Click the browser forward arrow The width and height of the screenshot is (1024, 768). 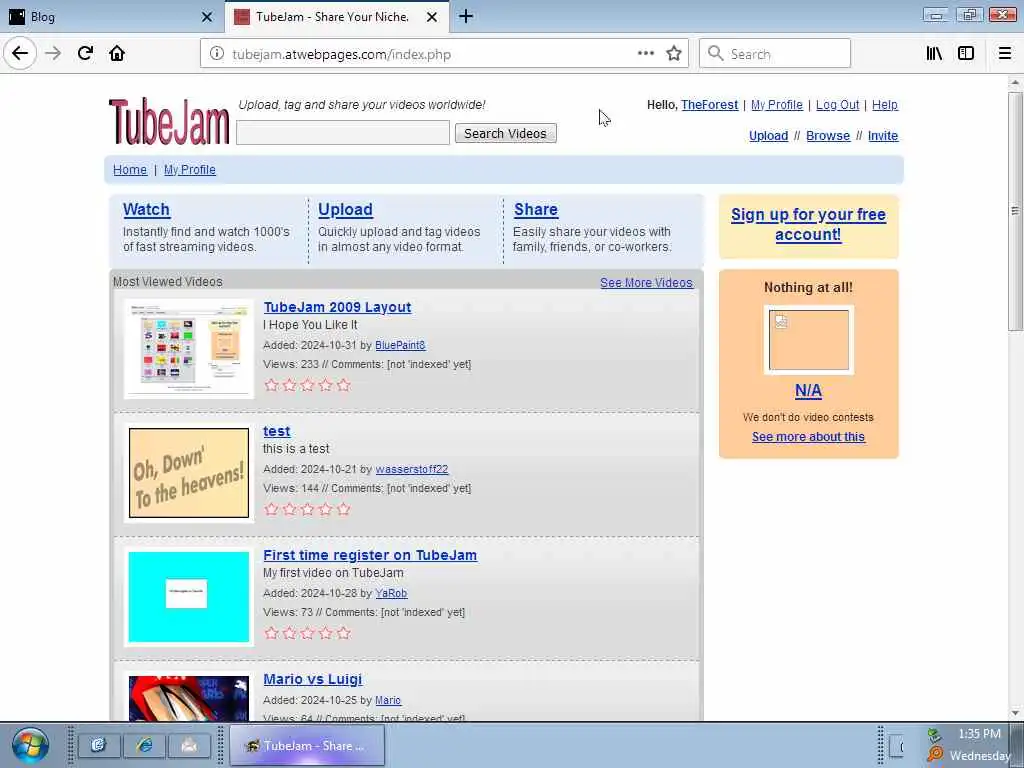(x=53, y=53)
